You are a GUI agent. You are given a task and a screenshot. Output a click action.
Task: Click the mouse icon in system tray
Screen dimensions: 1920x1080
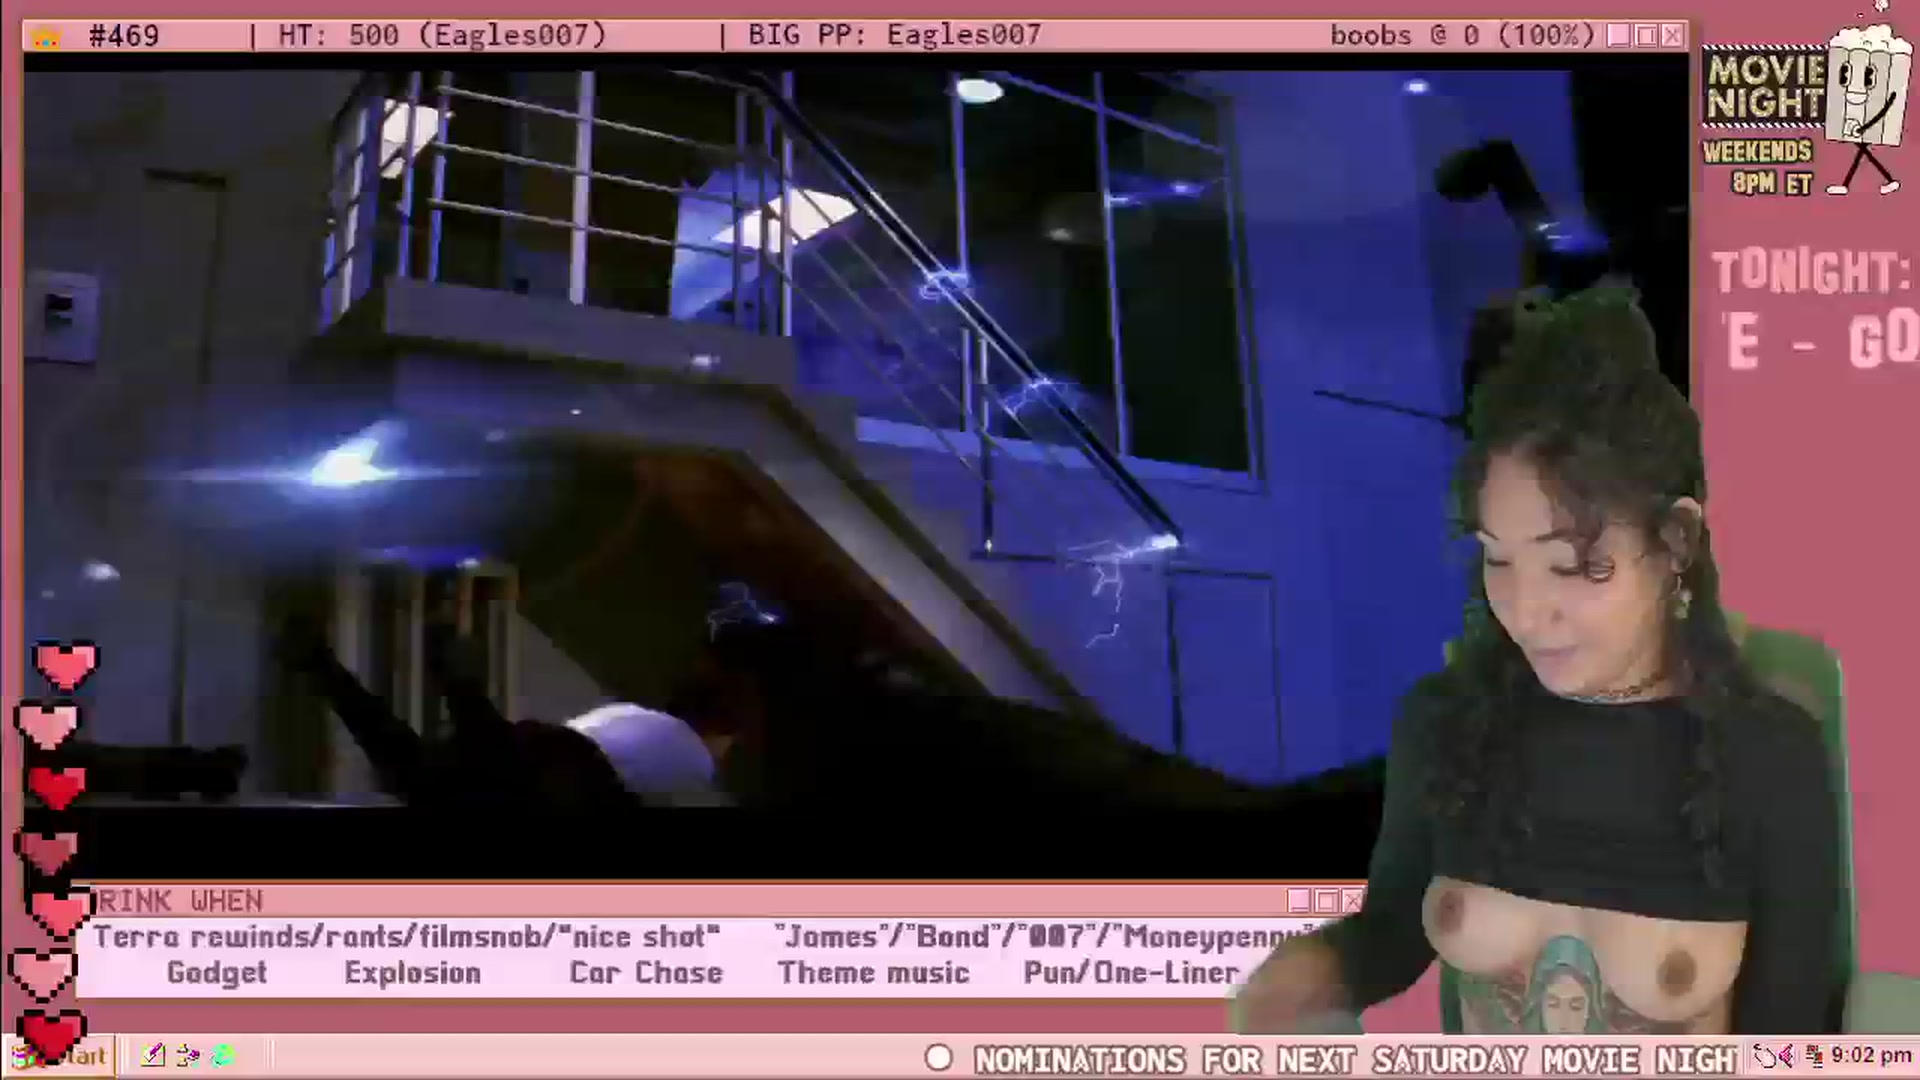coord(1766,1056)
